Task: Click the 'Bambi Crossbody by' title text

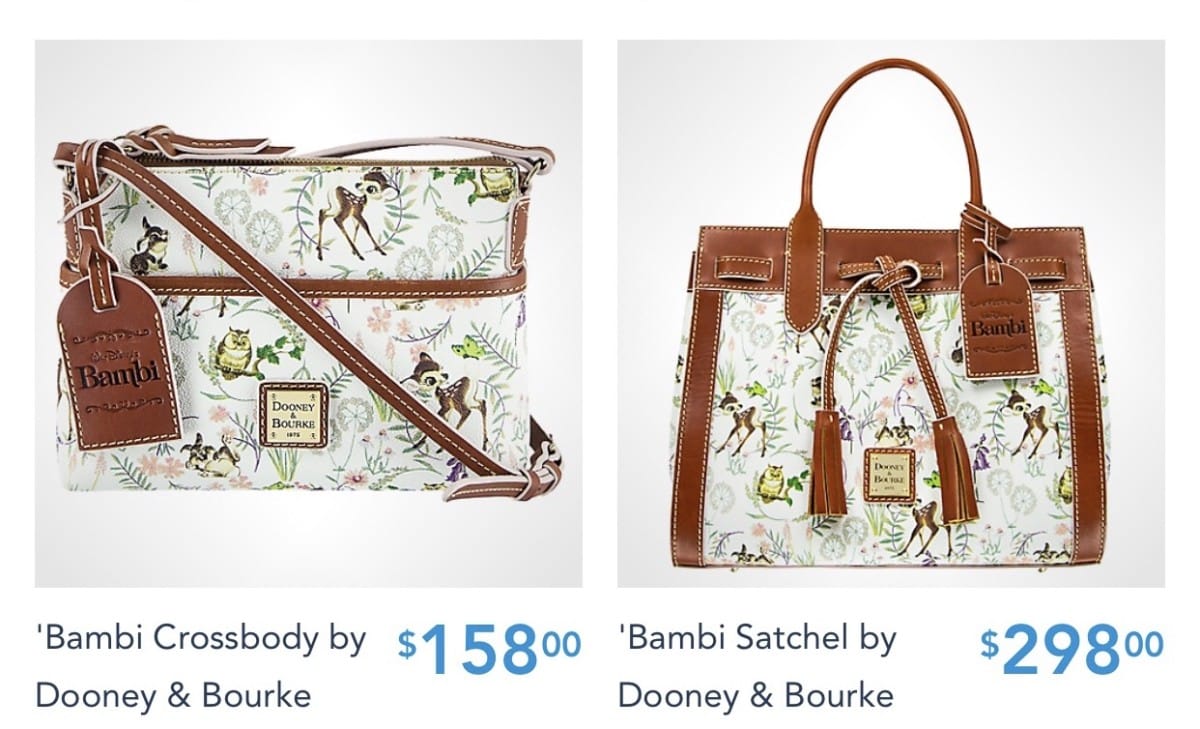Action: click(200, 638)
